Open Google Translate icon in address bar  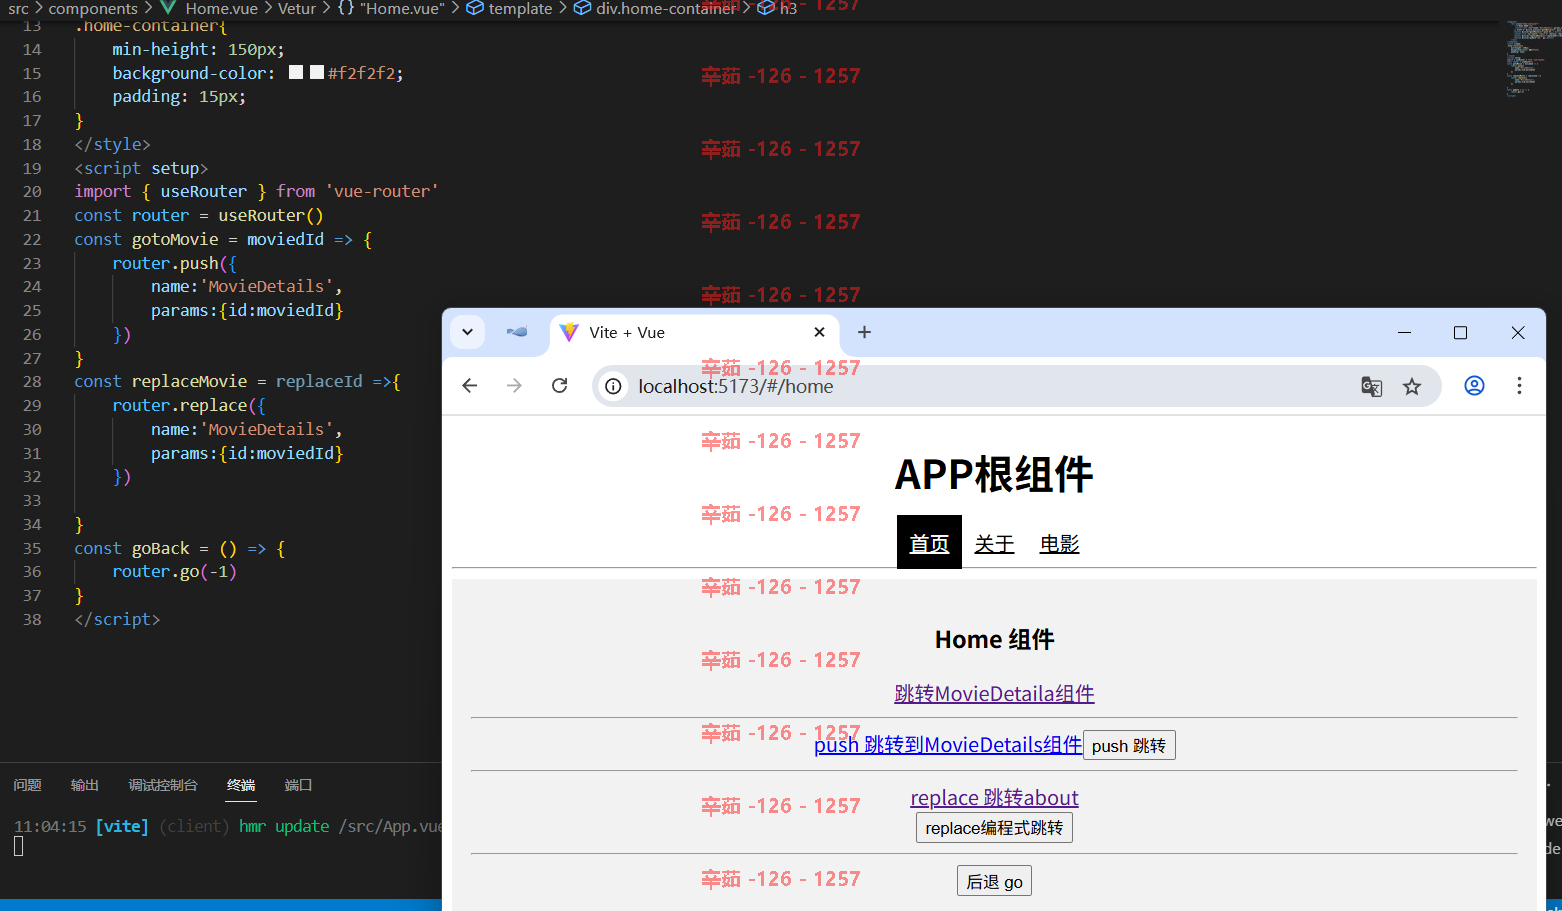pyautogui.click(x=1371, y=386)
